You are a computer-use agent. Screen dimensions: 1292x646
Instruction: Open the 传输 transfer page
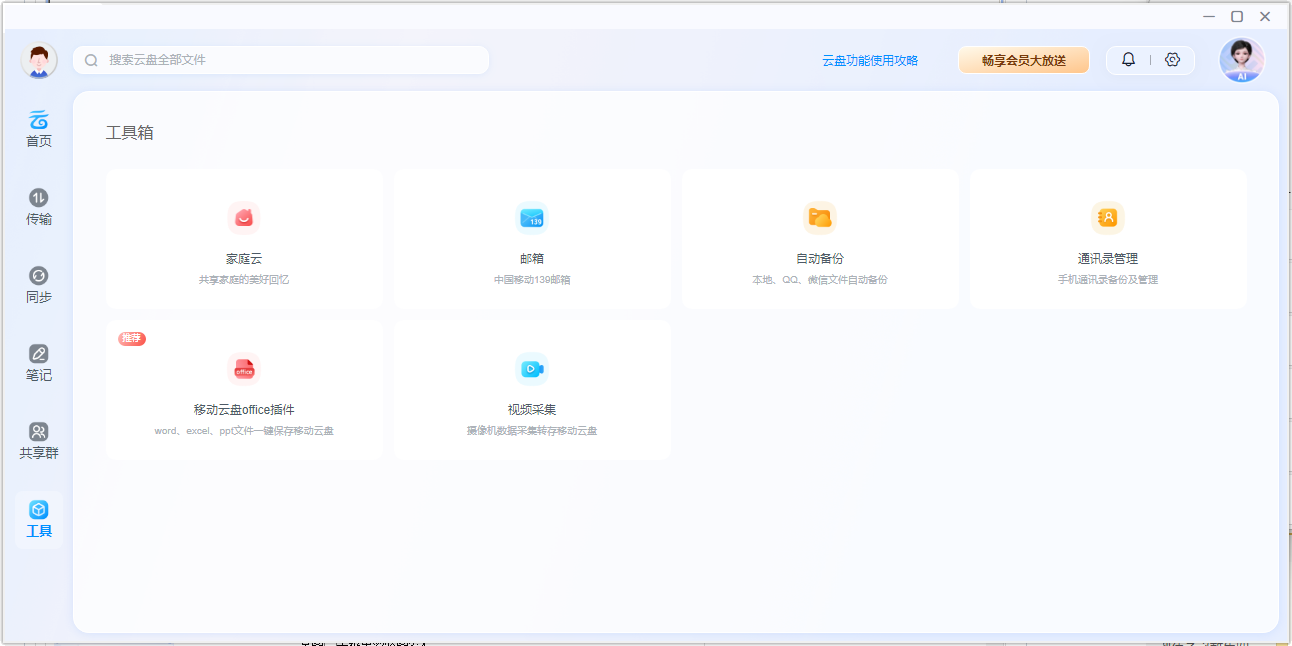39,207
